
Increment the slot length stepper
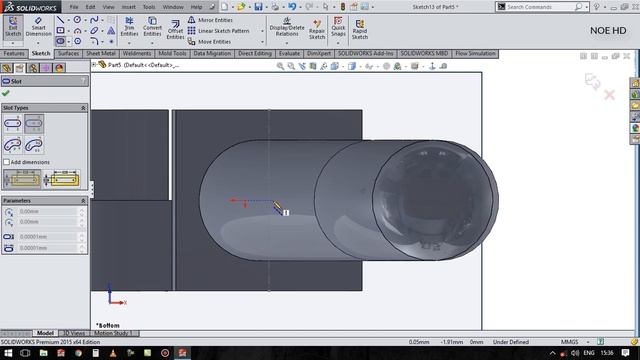pyautogui.click(x=82, y=246)
